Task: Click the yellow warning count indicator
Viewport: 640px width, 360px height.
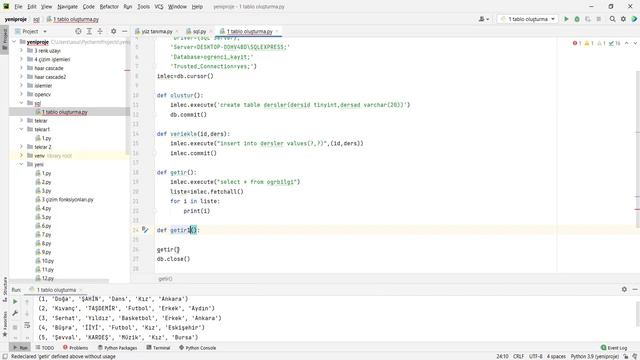Action: coord(589,43)
